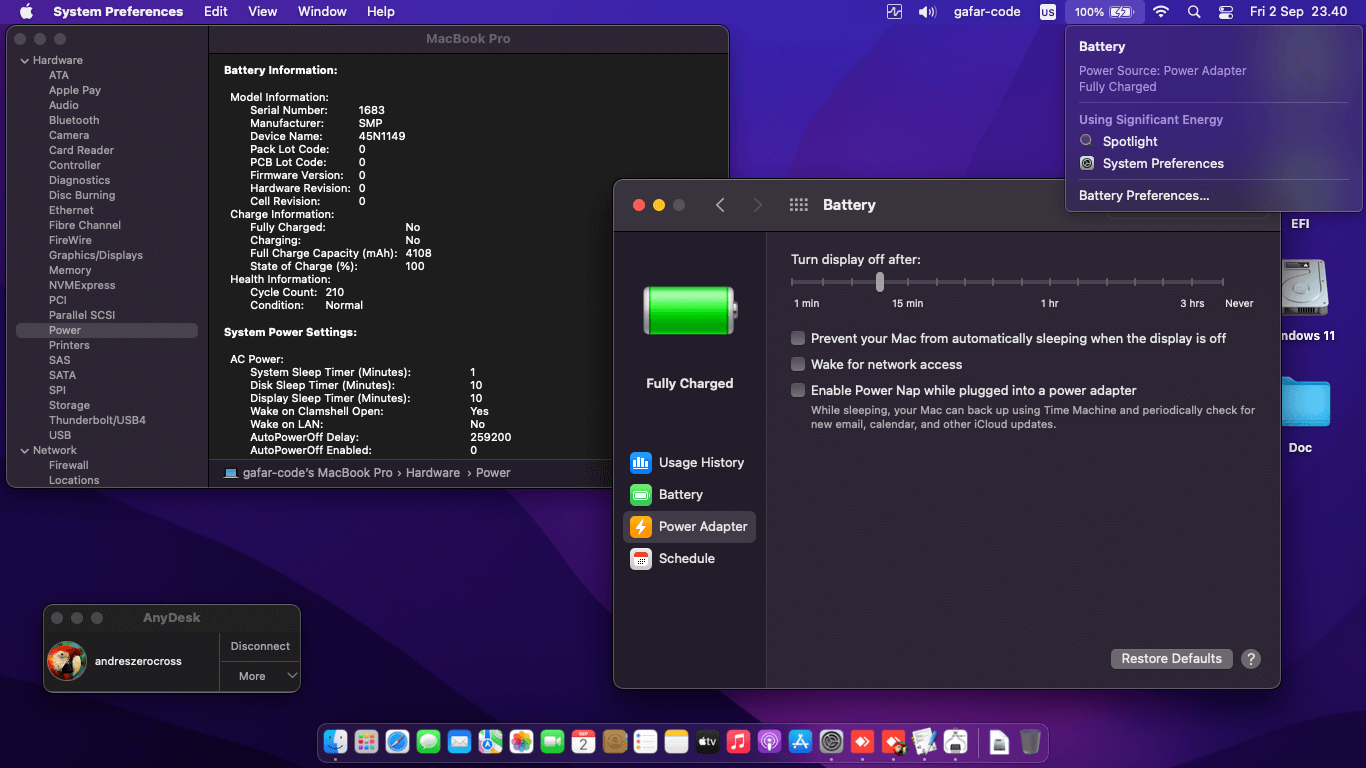This screenshot has height=768, width=1366.
Task: Click the volume icon in the menu bar
Action: 927,12
